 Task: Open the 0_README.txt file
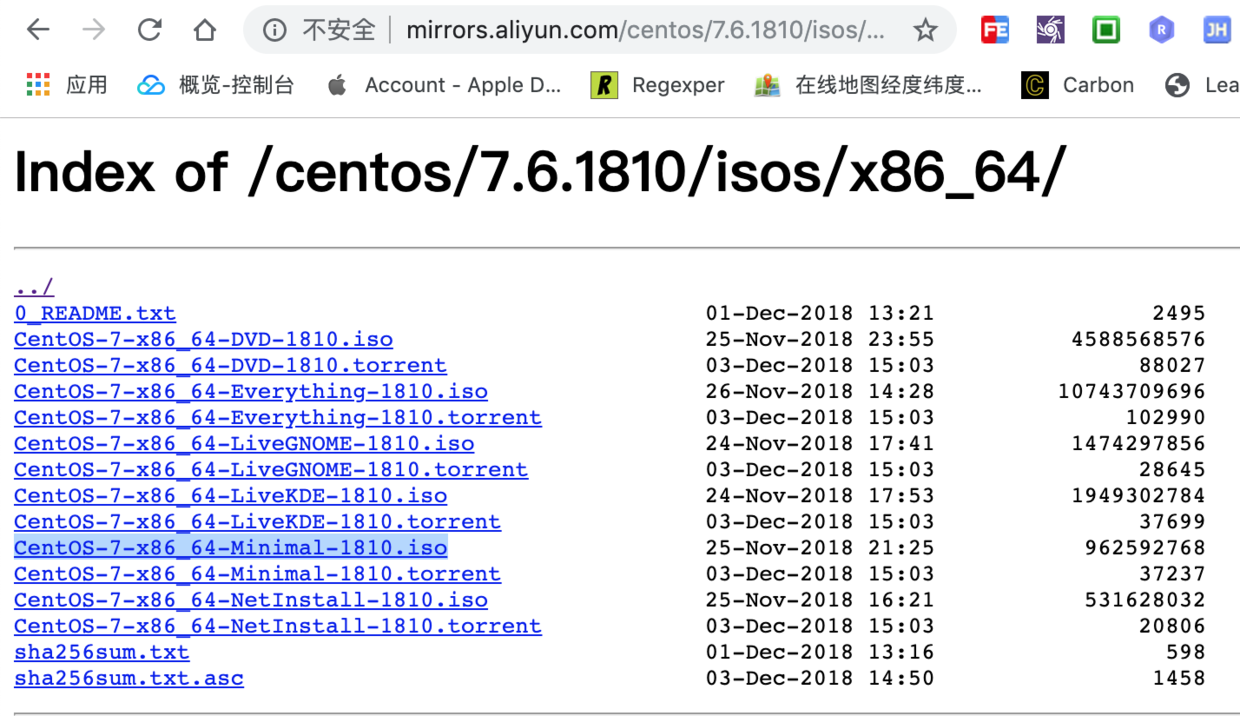pos(94,313)
